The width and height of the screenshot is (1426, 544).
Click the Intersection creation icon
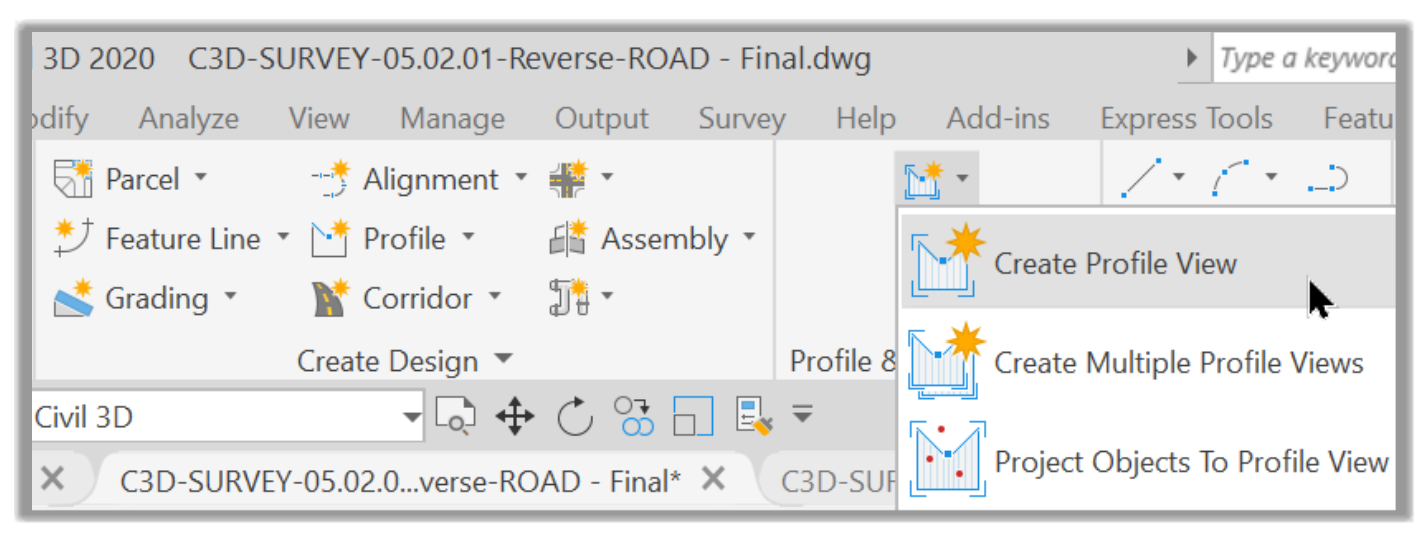click(568, 179)
